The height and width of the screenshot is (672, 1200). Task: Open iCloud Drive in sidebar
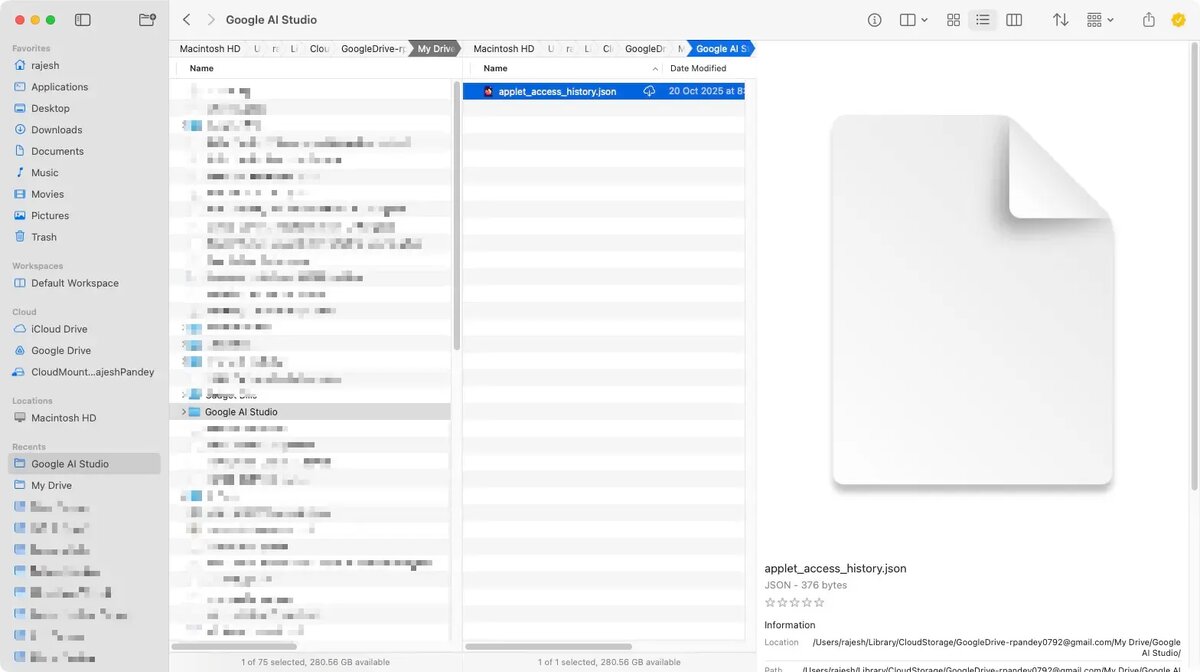[59, 329]
